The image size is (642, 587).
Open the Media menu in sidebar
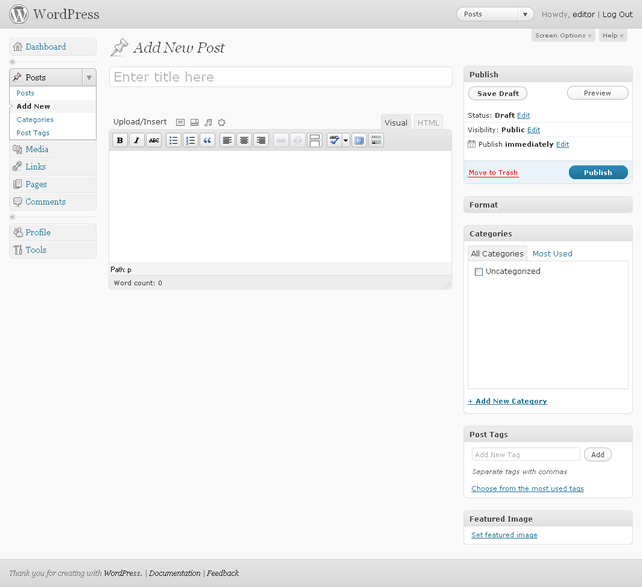tap(53, 149)
